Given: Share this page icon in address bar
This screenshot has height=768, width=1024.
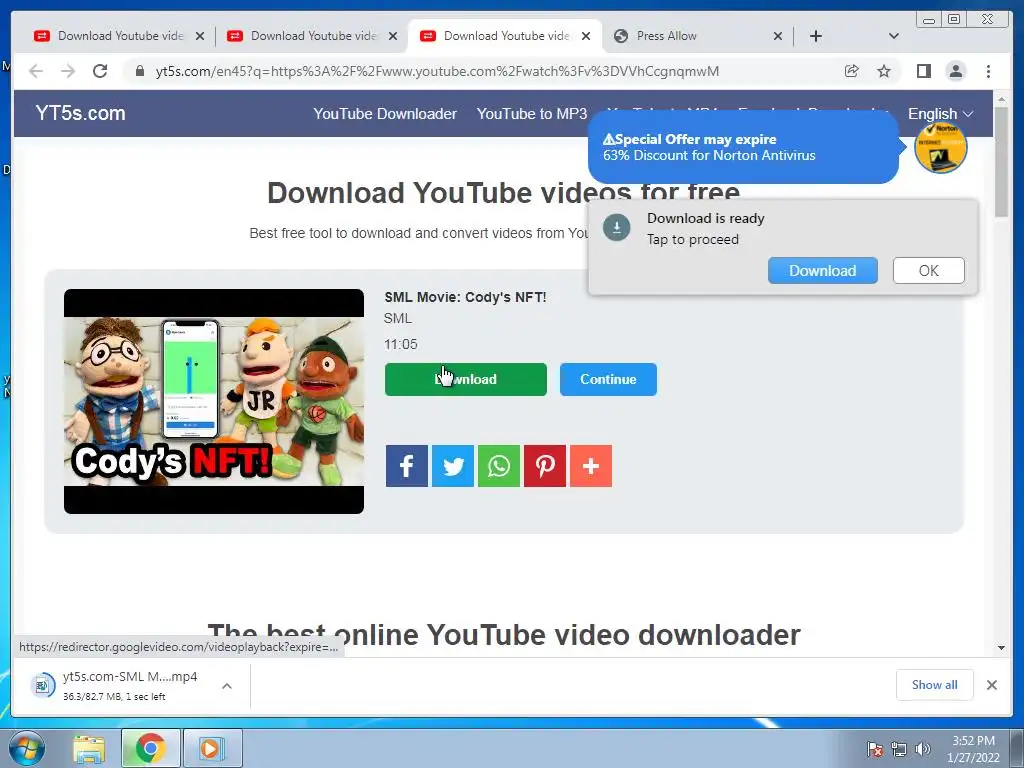Looking at the screenshot, I should (x=852, y=71).
